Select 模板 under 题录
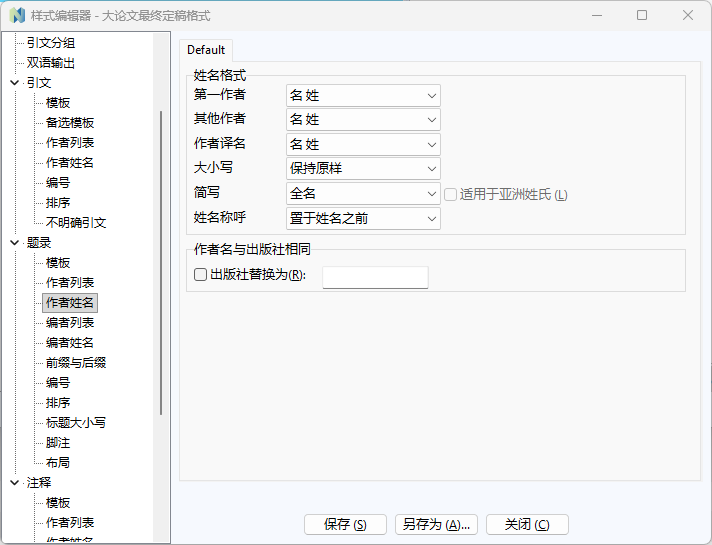712x545 pixels. (x=58, y=263)
